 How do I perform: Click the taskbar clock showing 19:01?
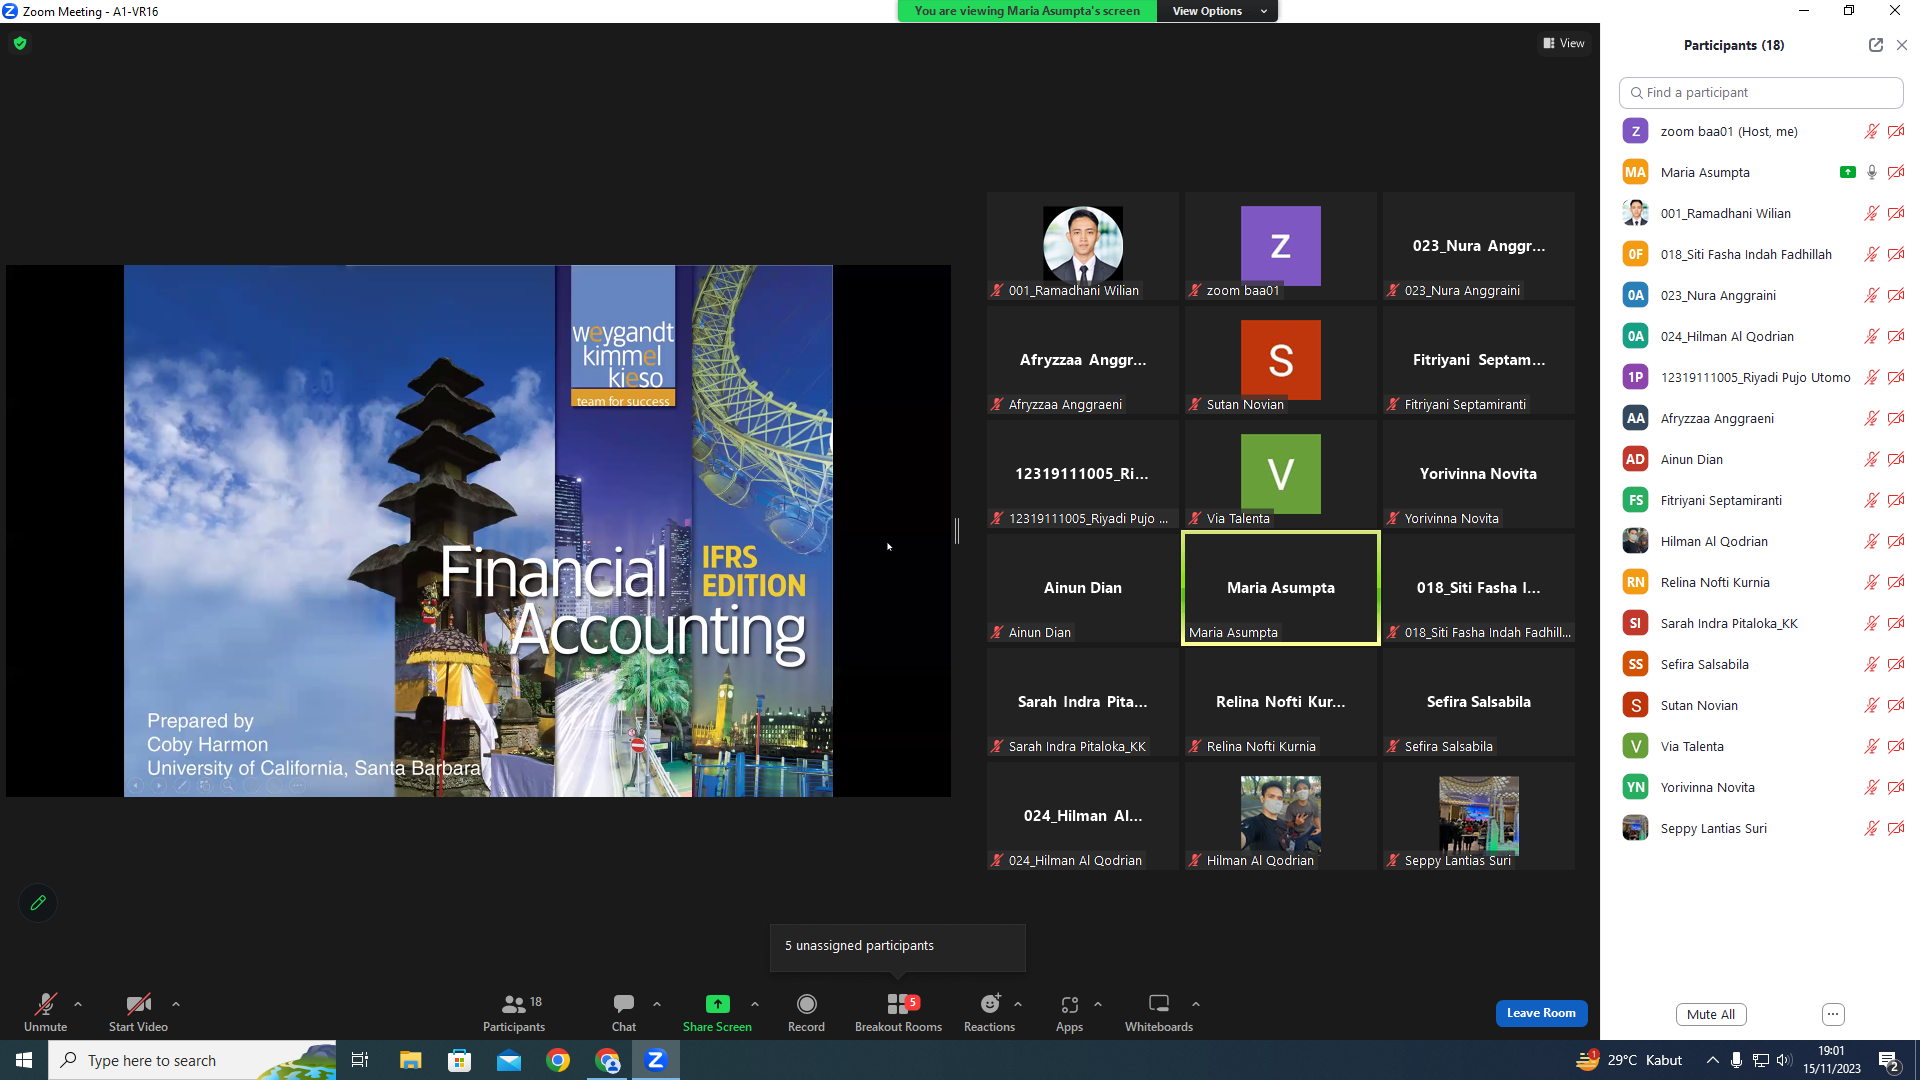(x=1832, y=1060)
